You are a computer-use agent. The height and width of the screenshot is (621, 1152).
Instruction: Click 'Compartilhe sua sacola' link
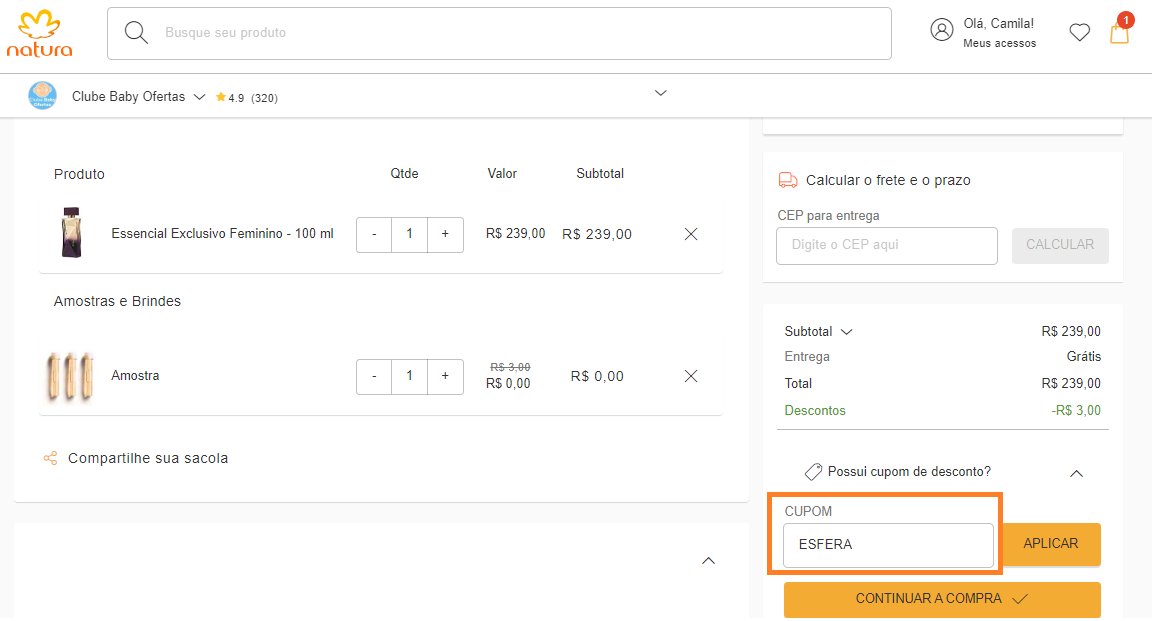[x=148, y=459]
